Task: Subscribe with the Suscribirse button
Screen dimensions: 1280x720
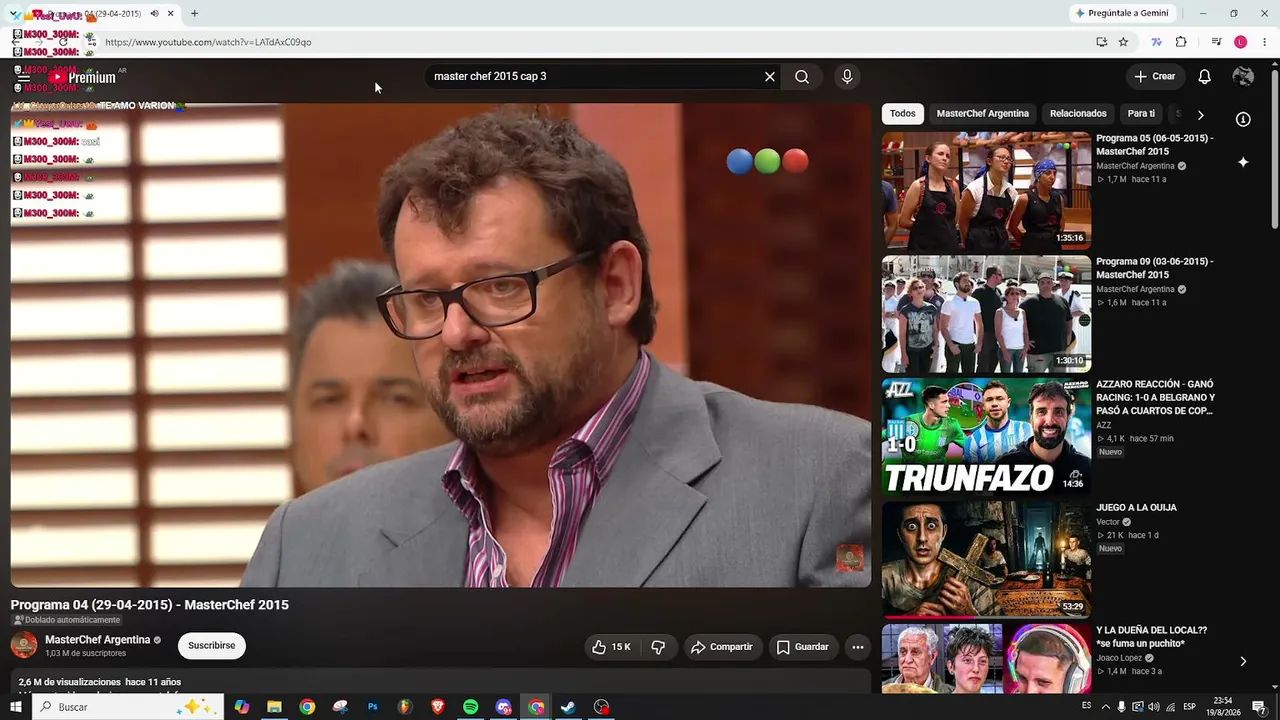Action: (212, 646)
